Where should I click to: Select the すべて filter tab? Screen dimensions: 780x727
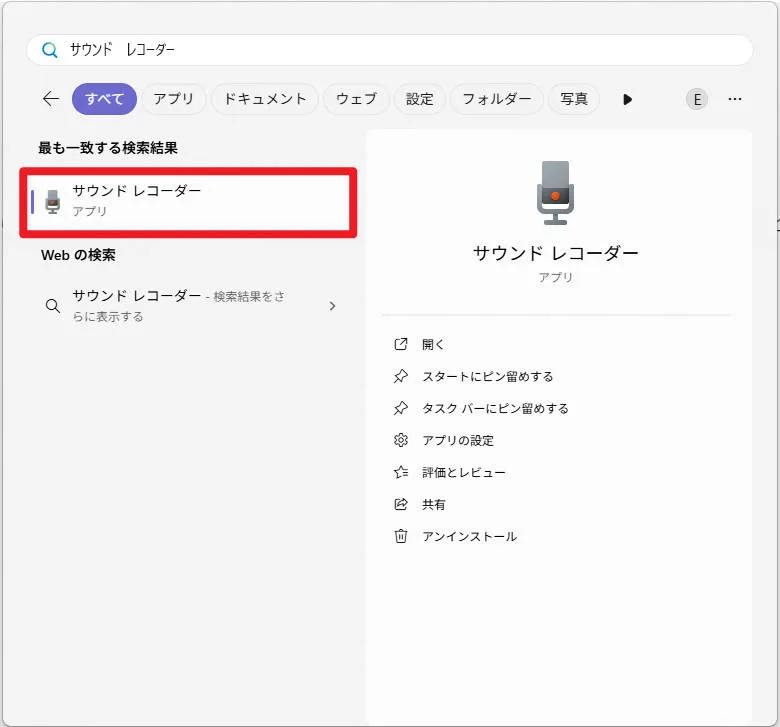(x=104, y=99)
